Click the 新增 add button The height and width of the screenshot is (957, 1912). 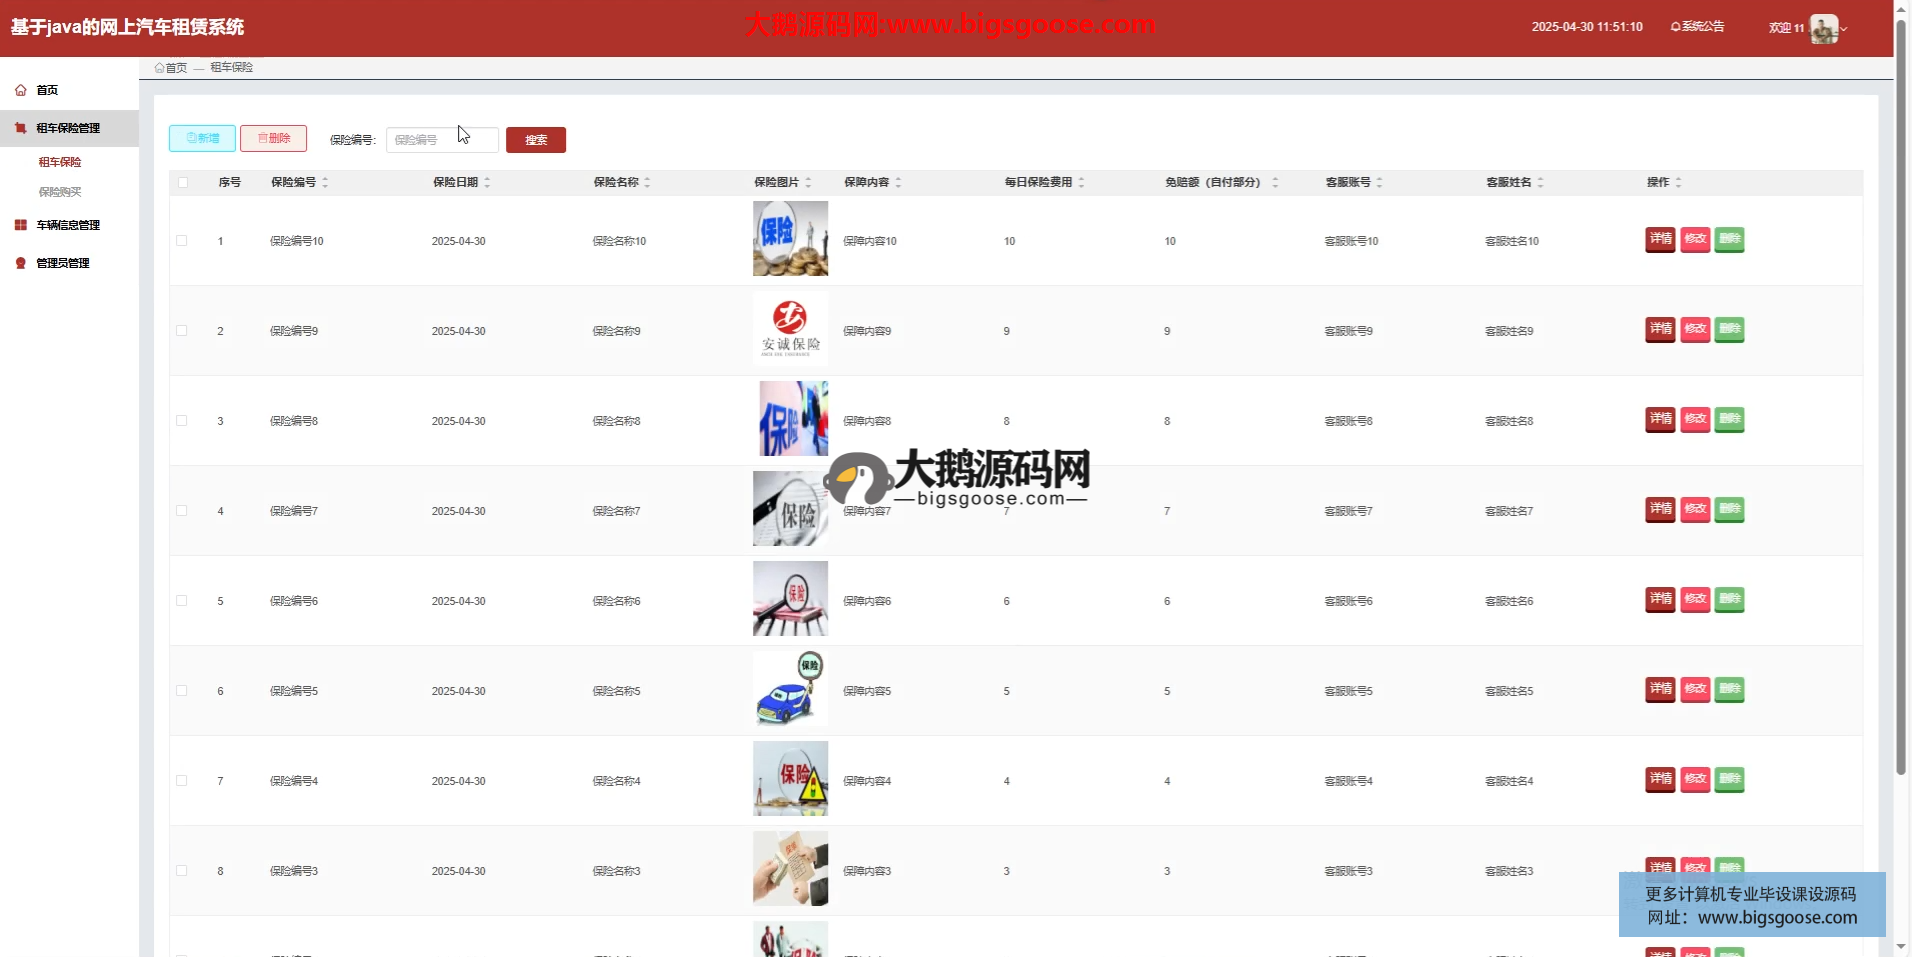[202, 138]
